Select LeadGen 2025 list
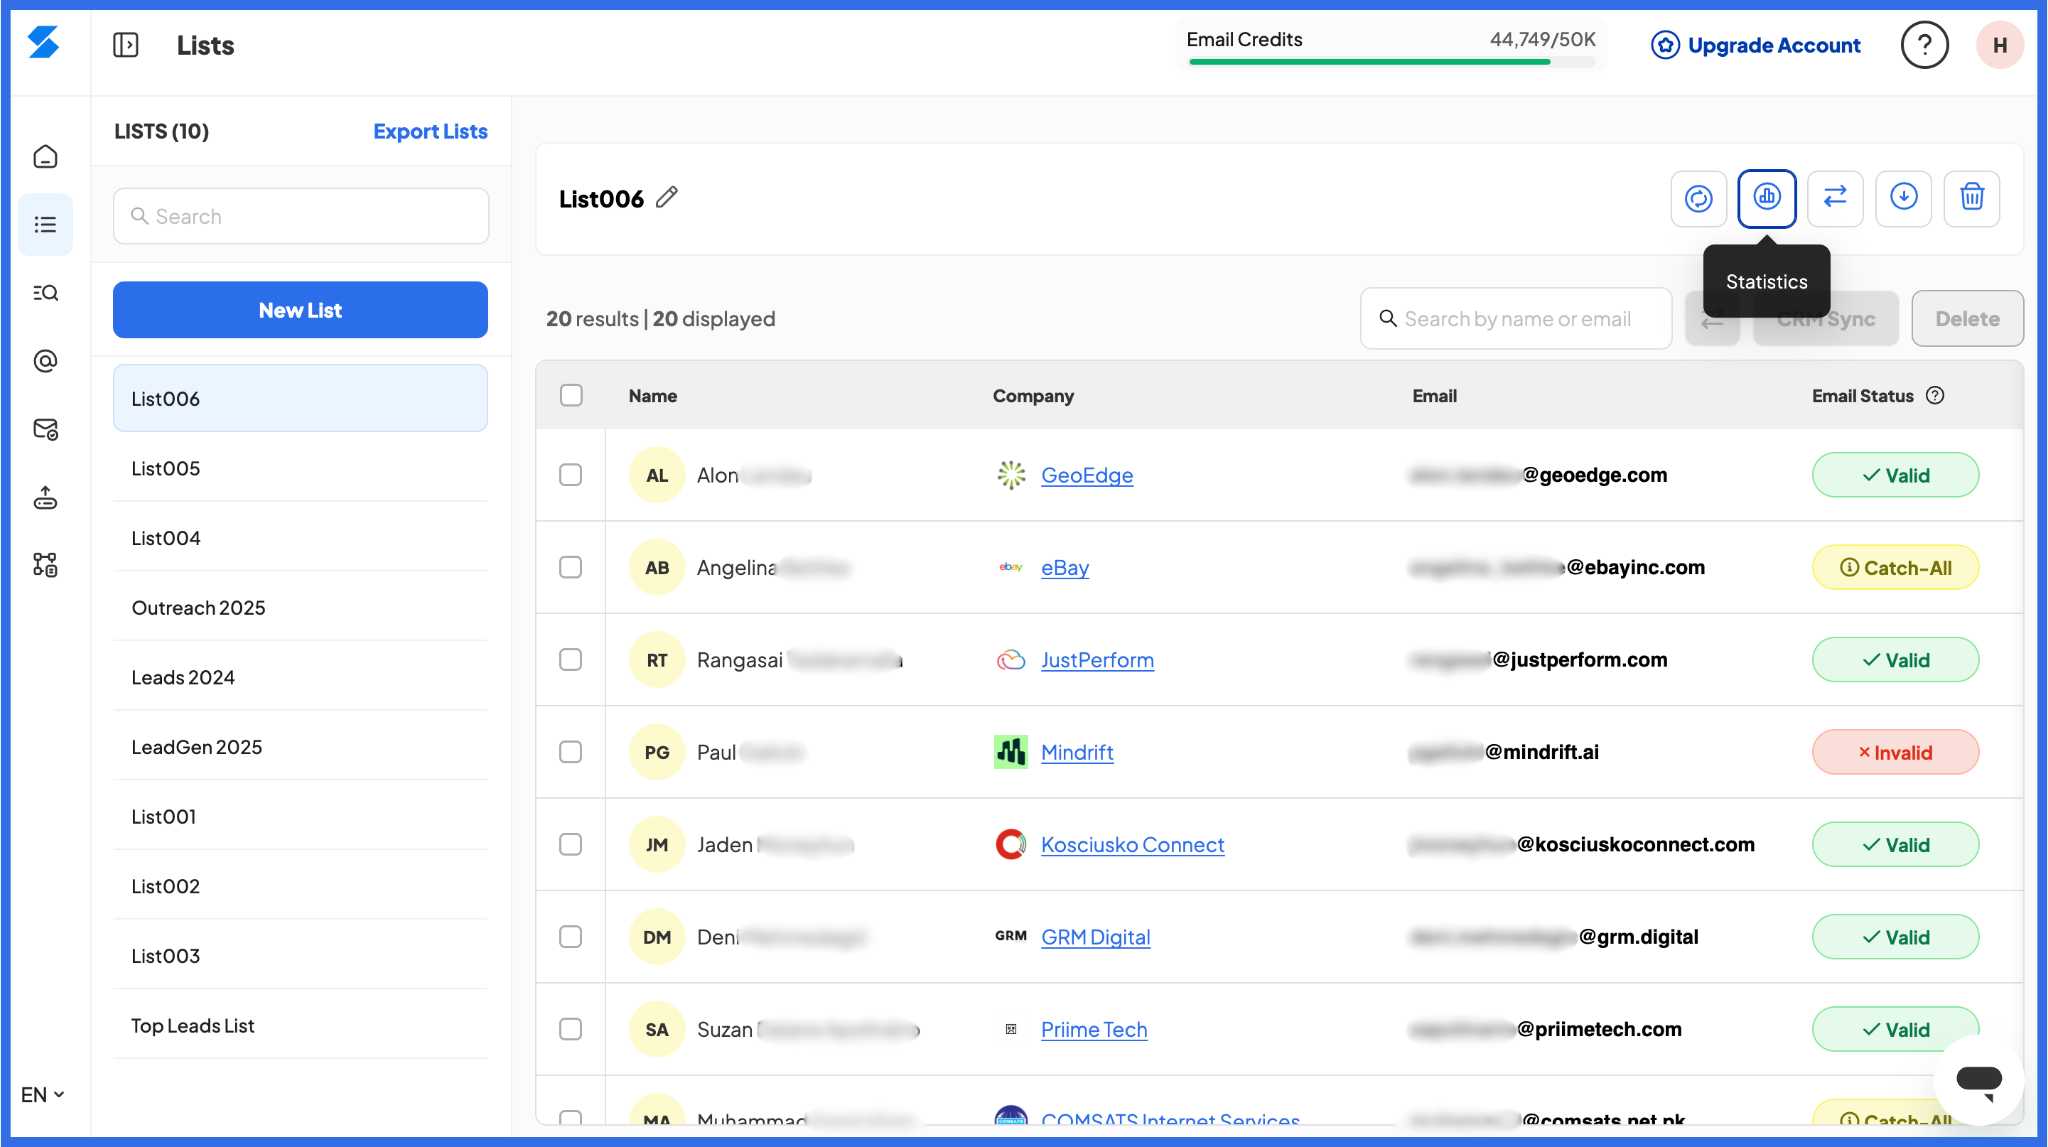The height and width of the screenshot is (1147, 2048). (300, 747)
